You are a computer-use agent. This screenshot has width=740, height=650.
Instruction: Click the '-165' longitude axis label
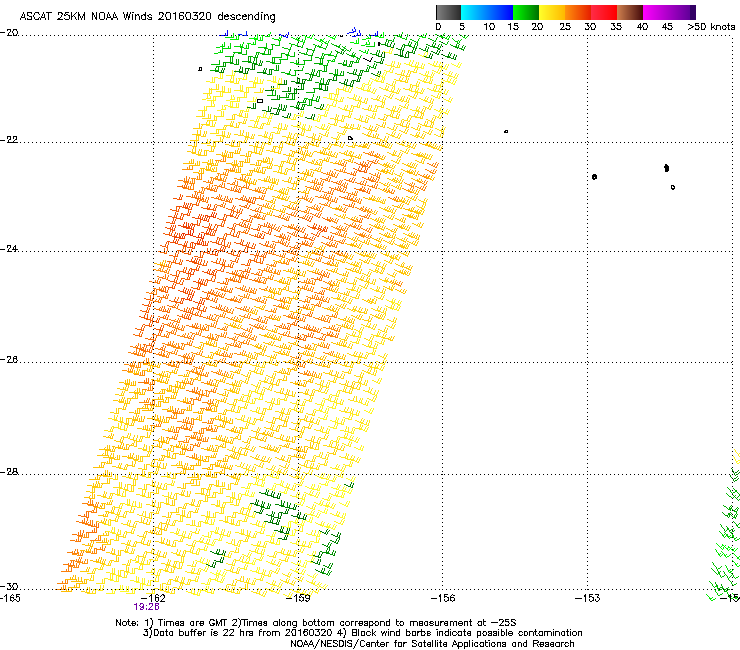(x=10, y=598)
